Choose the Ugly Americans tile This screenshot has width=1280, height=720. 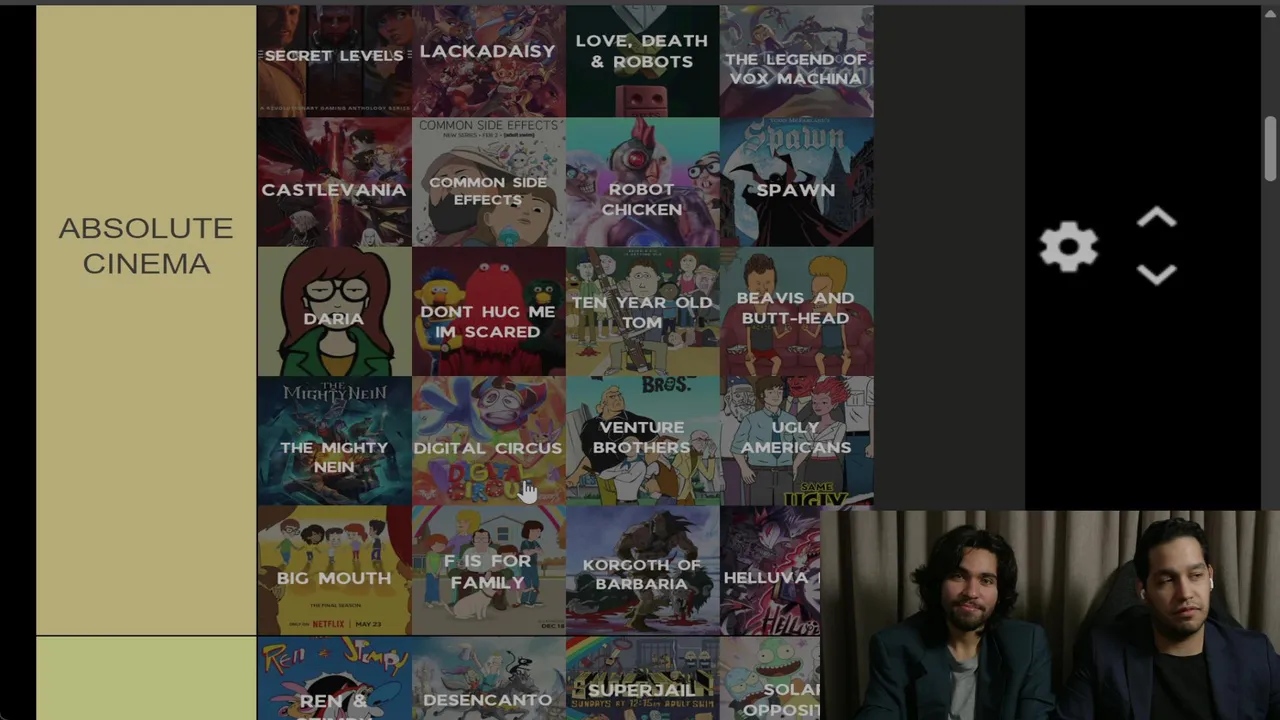tap(796, 440)
